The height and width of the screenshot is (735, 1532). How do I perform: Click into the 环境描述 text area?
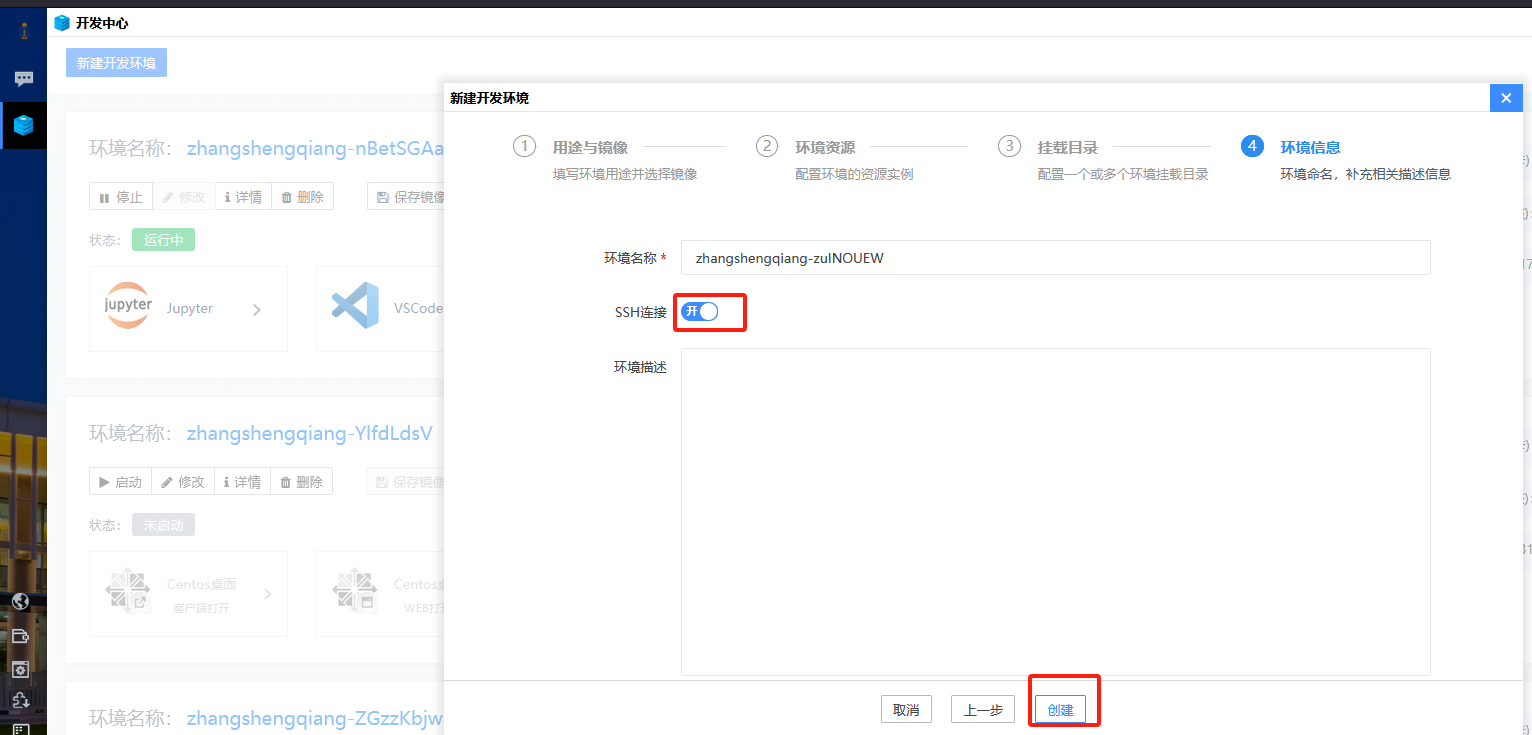pos(1056,512)
